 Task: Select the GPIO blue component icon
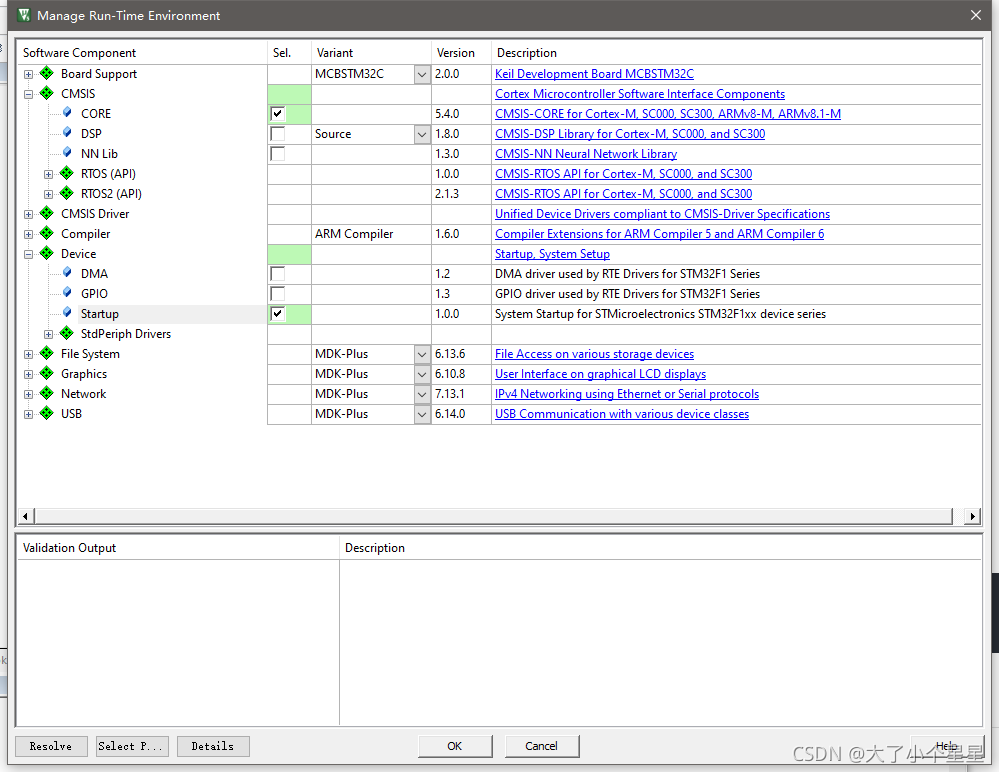67,293
